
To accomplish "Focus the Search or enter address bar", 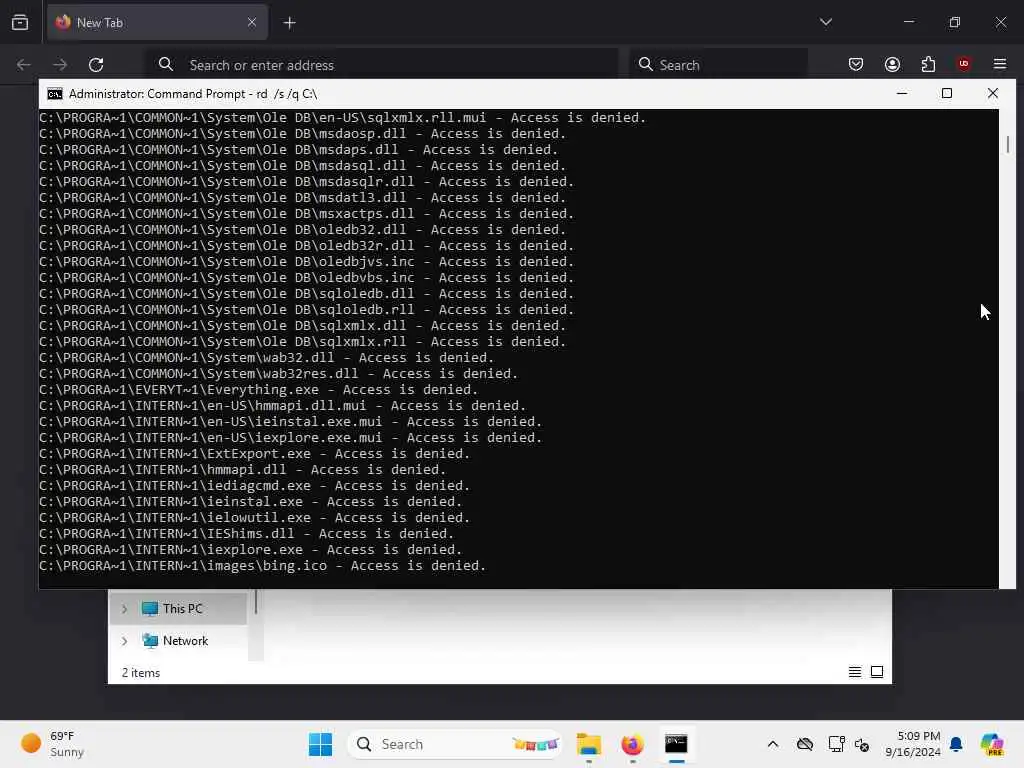I will [x=381, y=65].
